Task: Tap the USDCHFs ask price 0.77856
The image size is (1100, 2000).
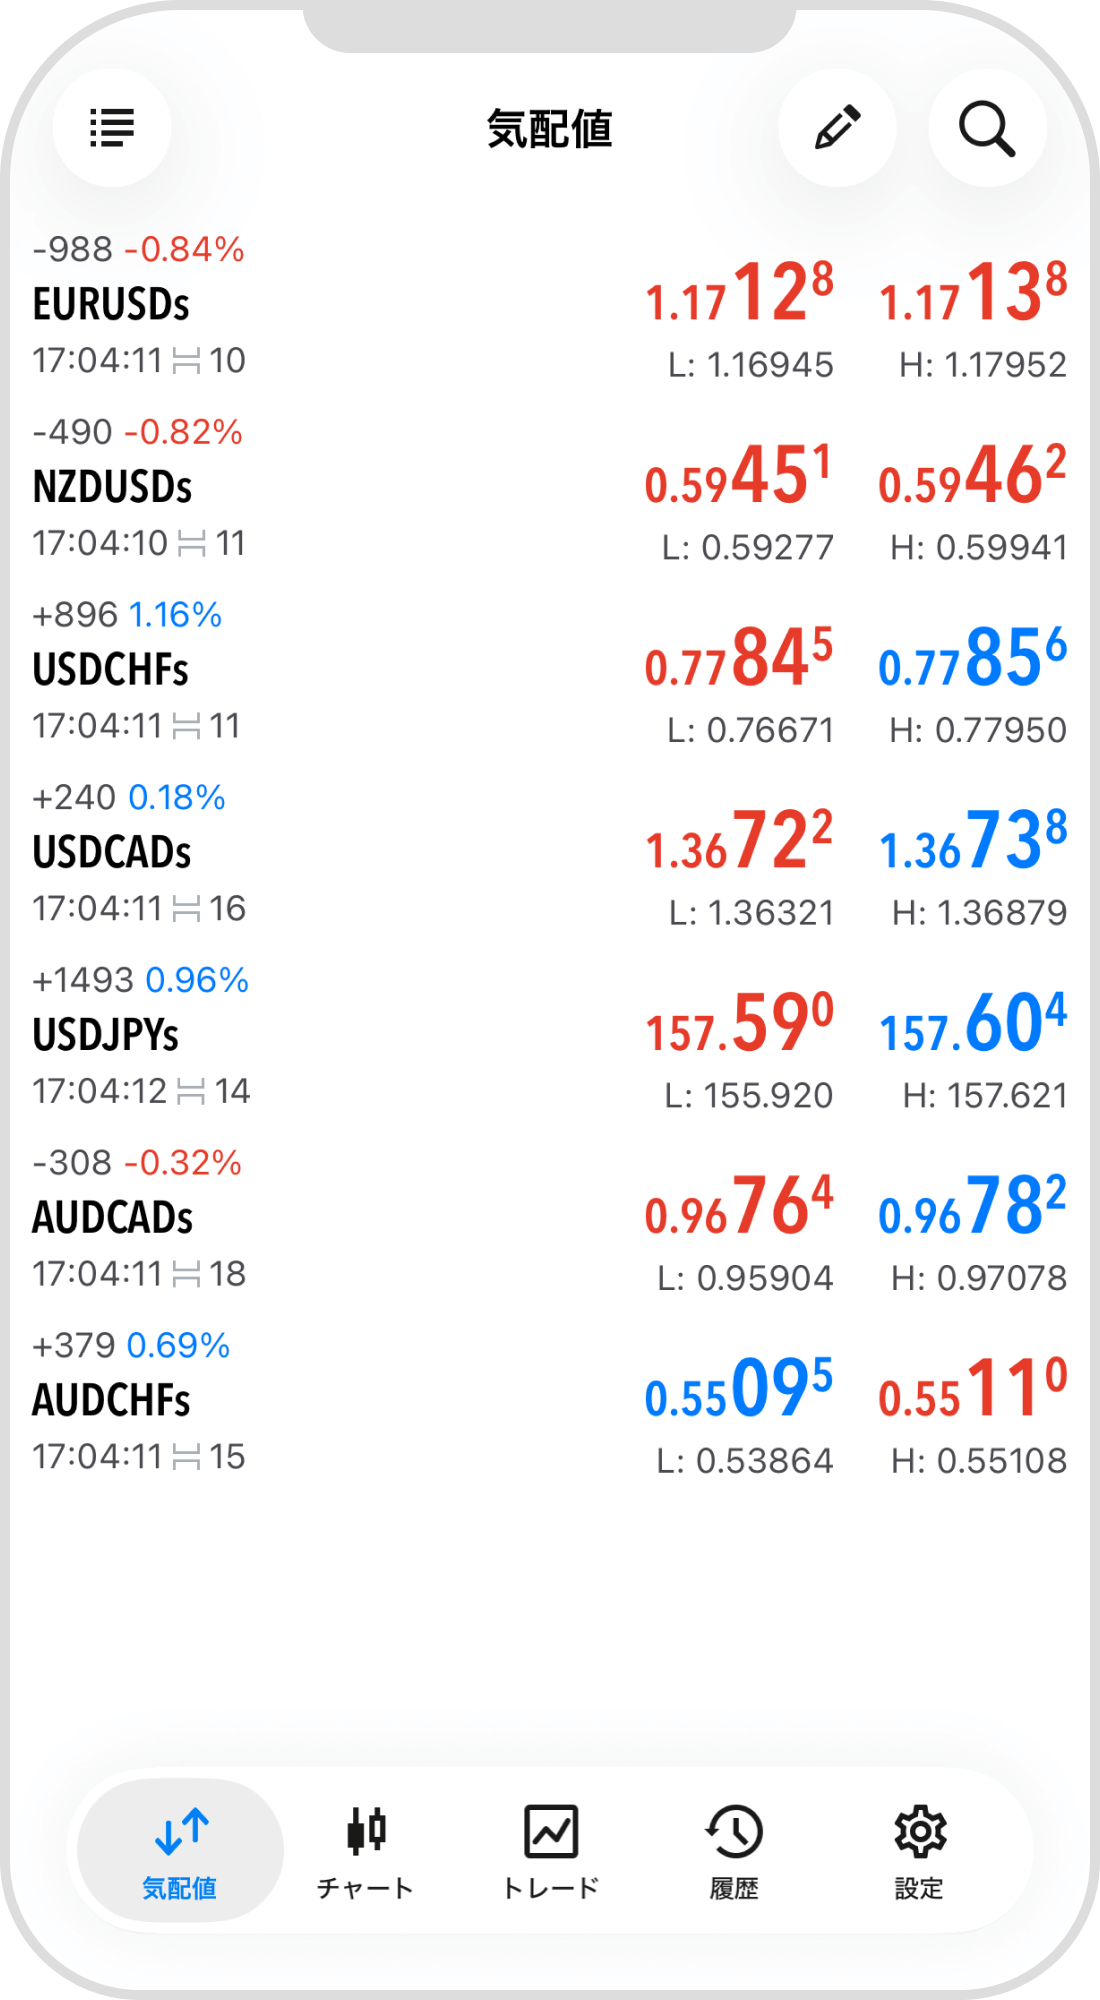Action: click(972, 659)
